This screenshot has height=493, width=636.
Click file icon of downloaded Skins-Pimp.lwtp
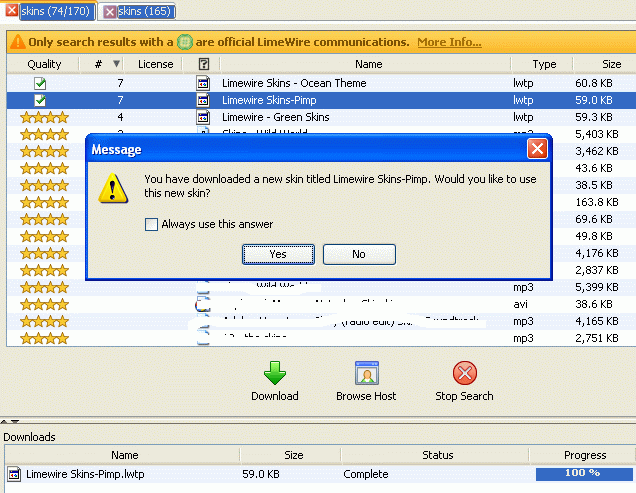[x=14, y=474]
